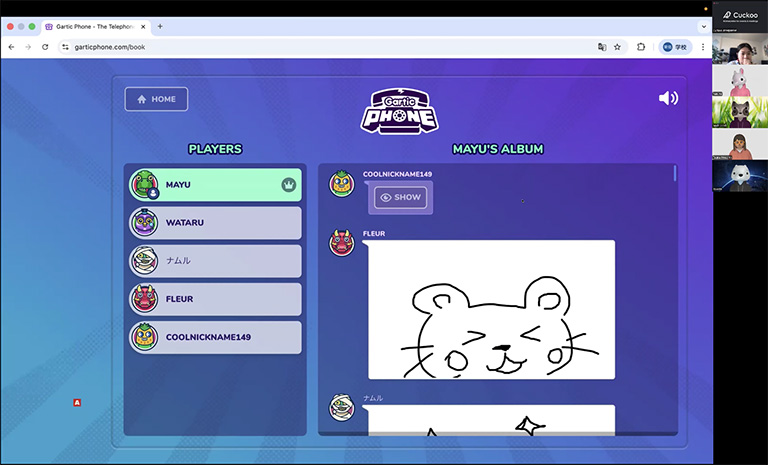The width and height of the screenshot is (768, 465).
Task: Select player MAYU in the list
Action: pyautogui.click(x=215, y=185)
